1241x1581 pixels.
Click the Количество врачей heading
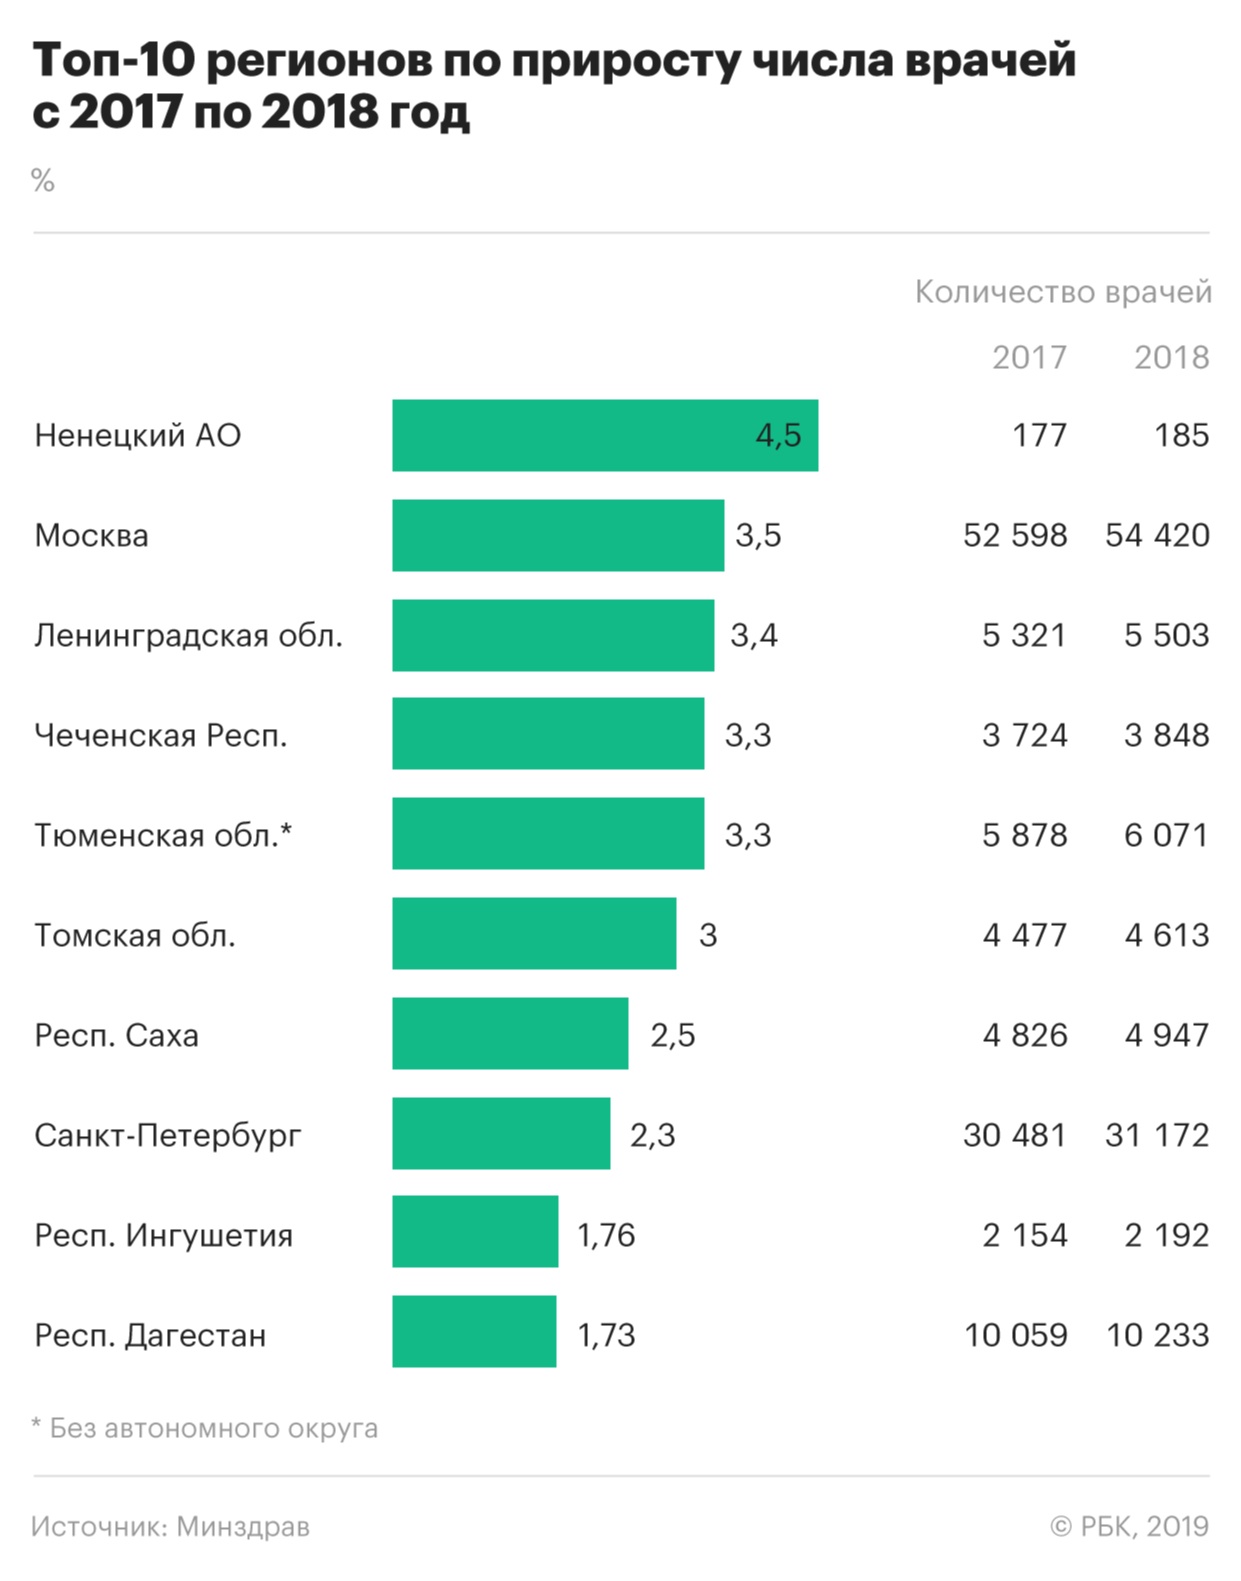1063,292
